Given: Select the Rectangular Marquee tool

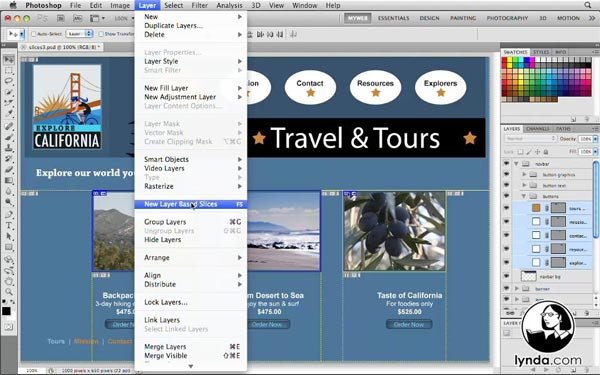Looking at the screenshot, I should [x=8, y=70].
